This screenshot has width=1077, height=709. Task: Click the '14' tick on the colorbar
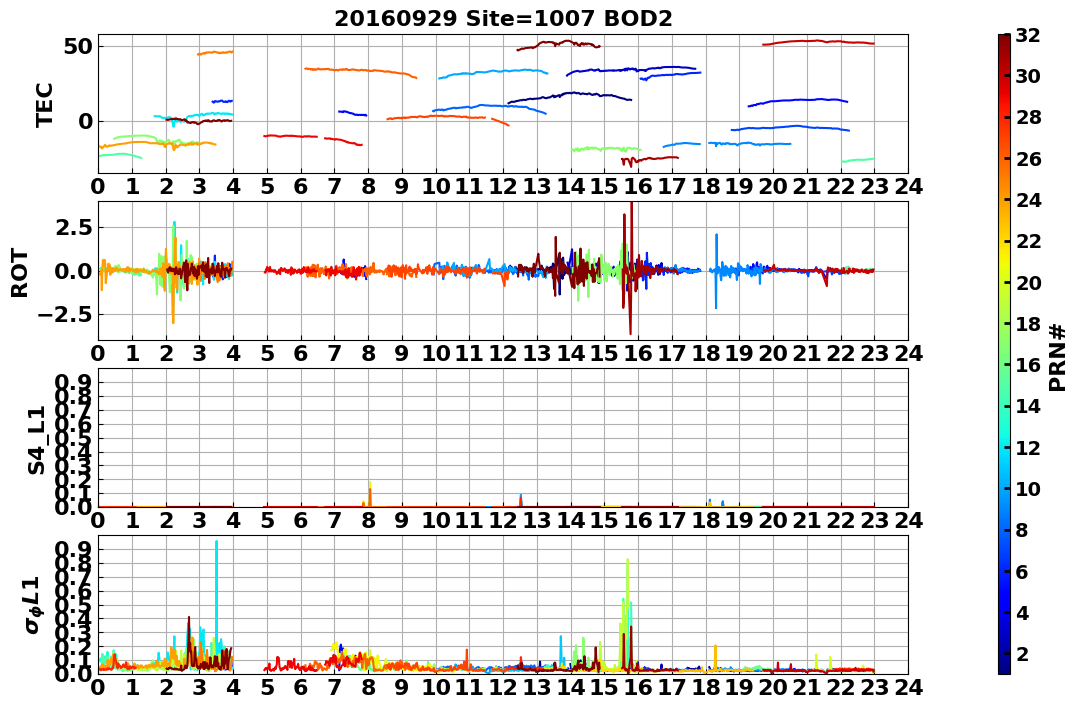[1028, 406]
